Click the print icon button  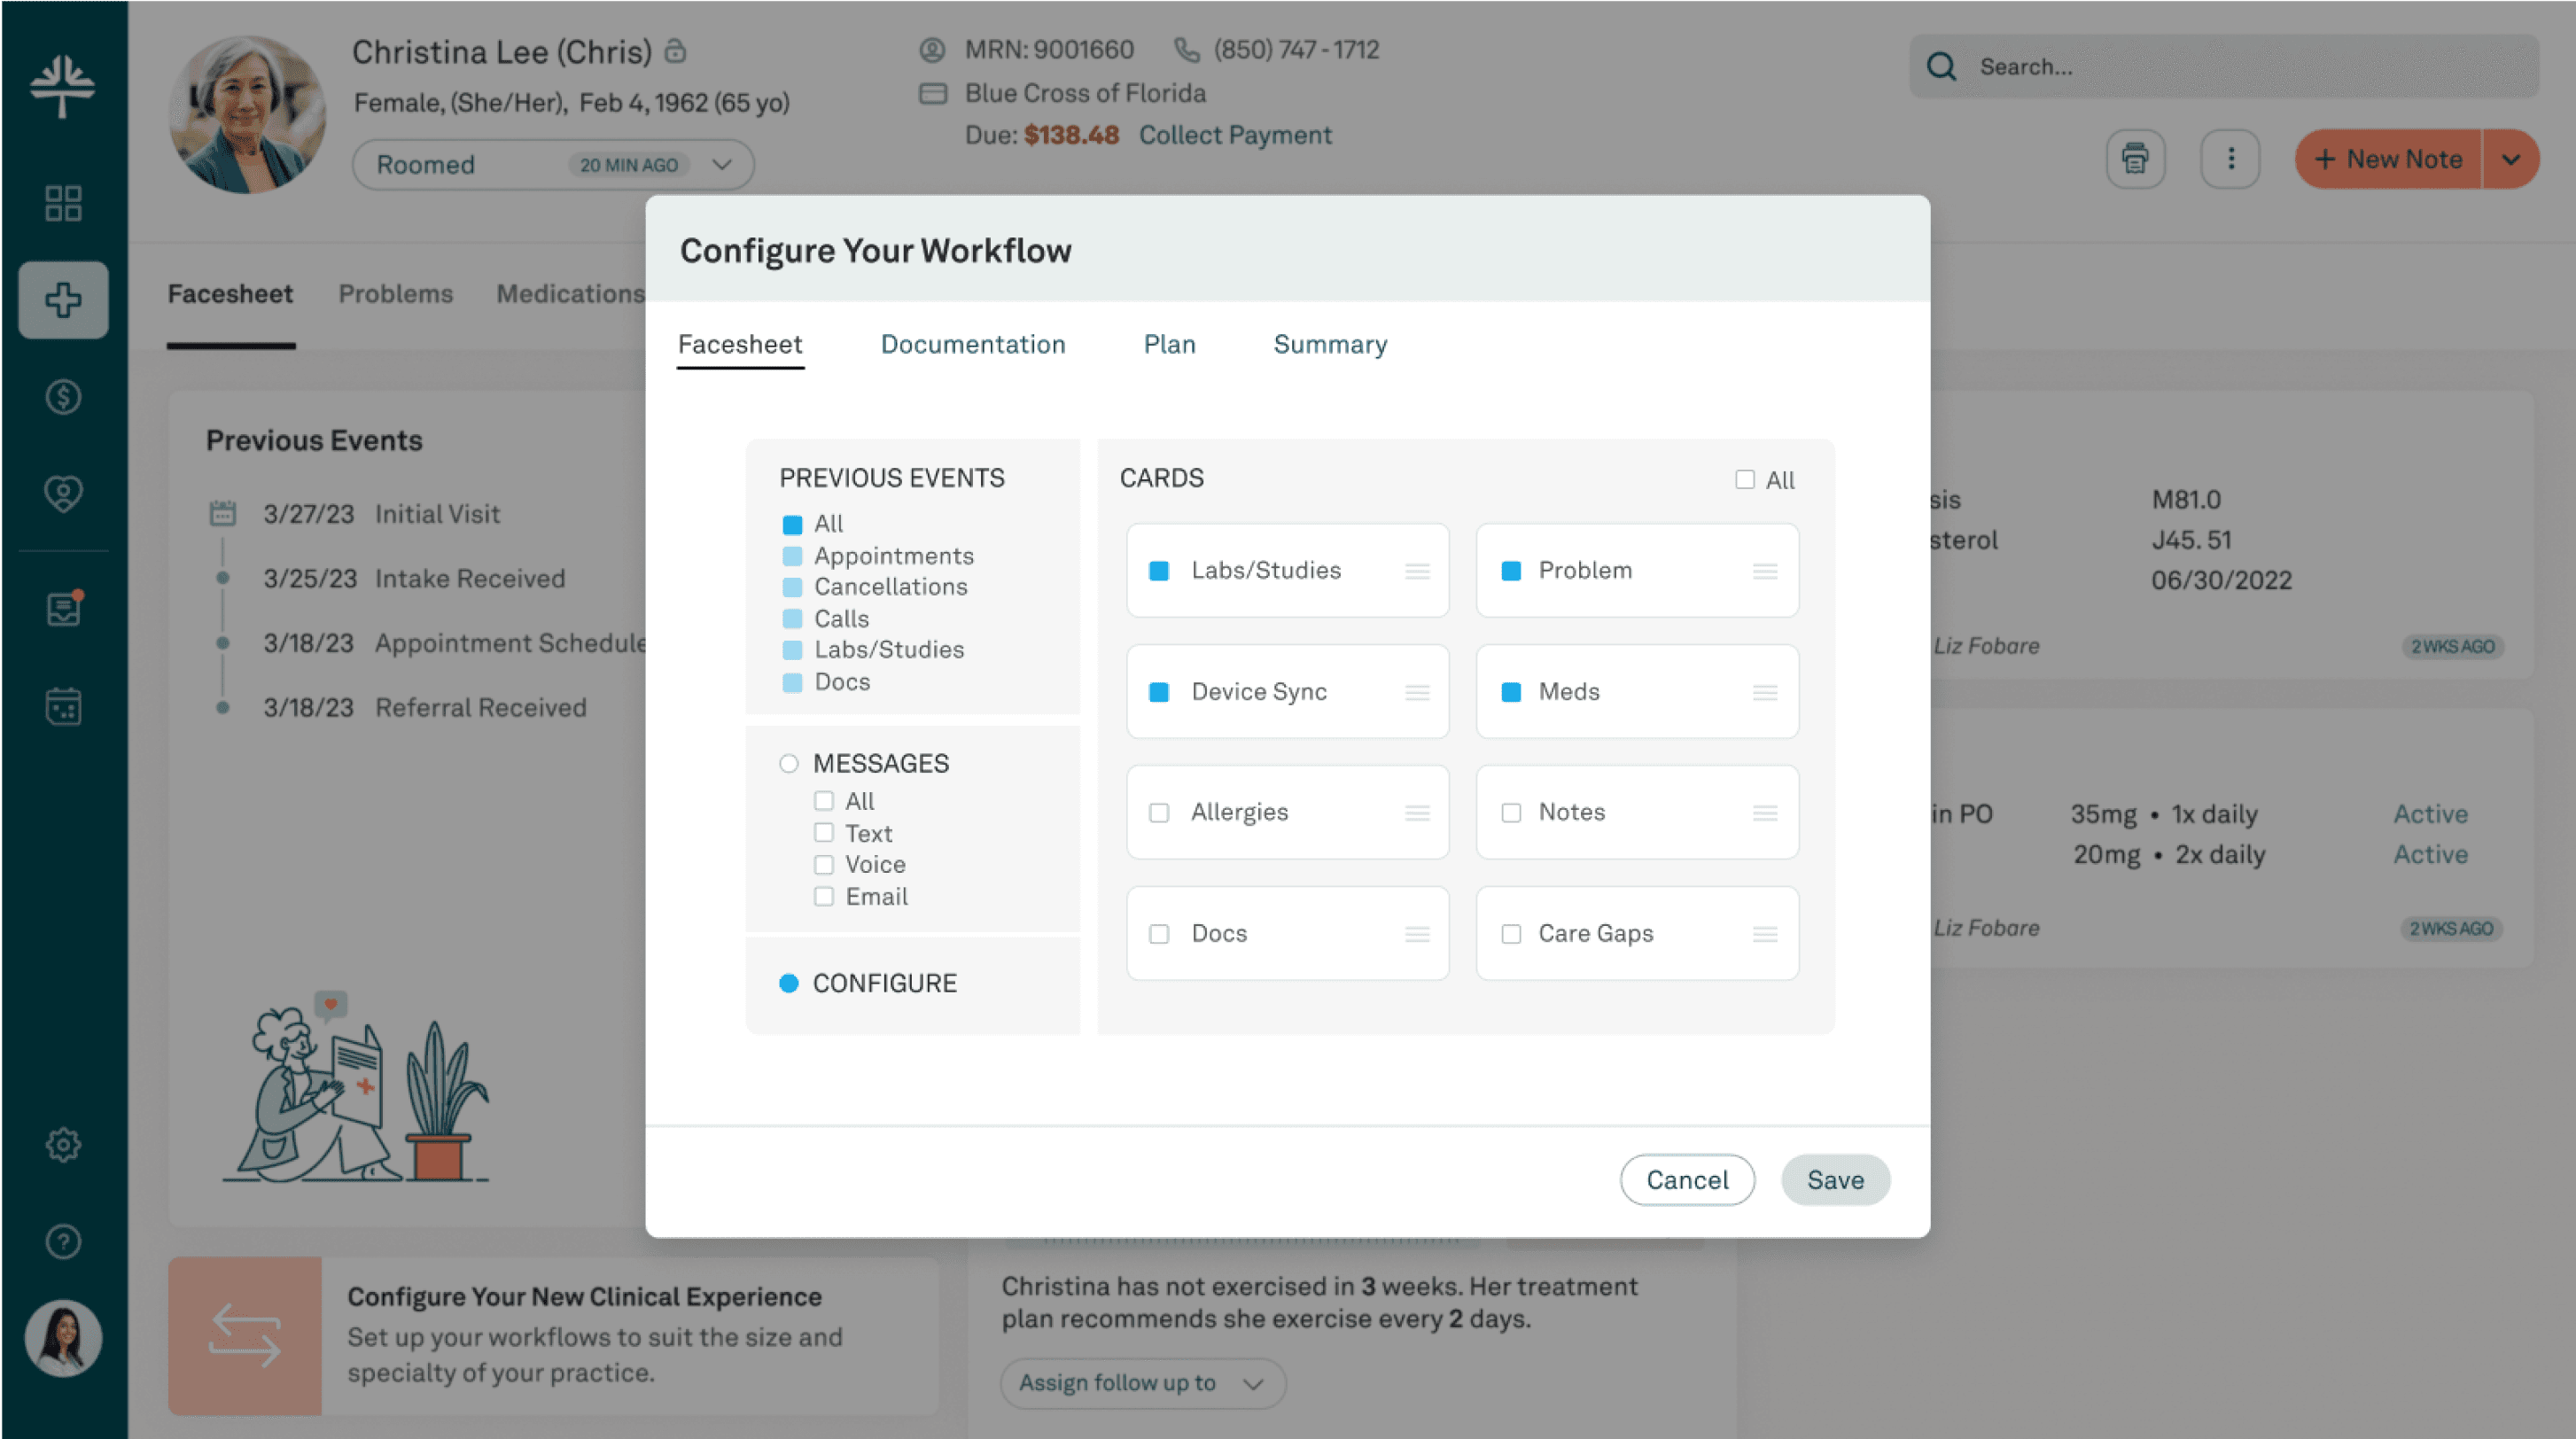(2135, 159)
